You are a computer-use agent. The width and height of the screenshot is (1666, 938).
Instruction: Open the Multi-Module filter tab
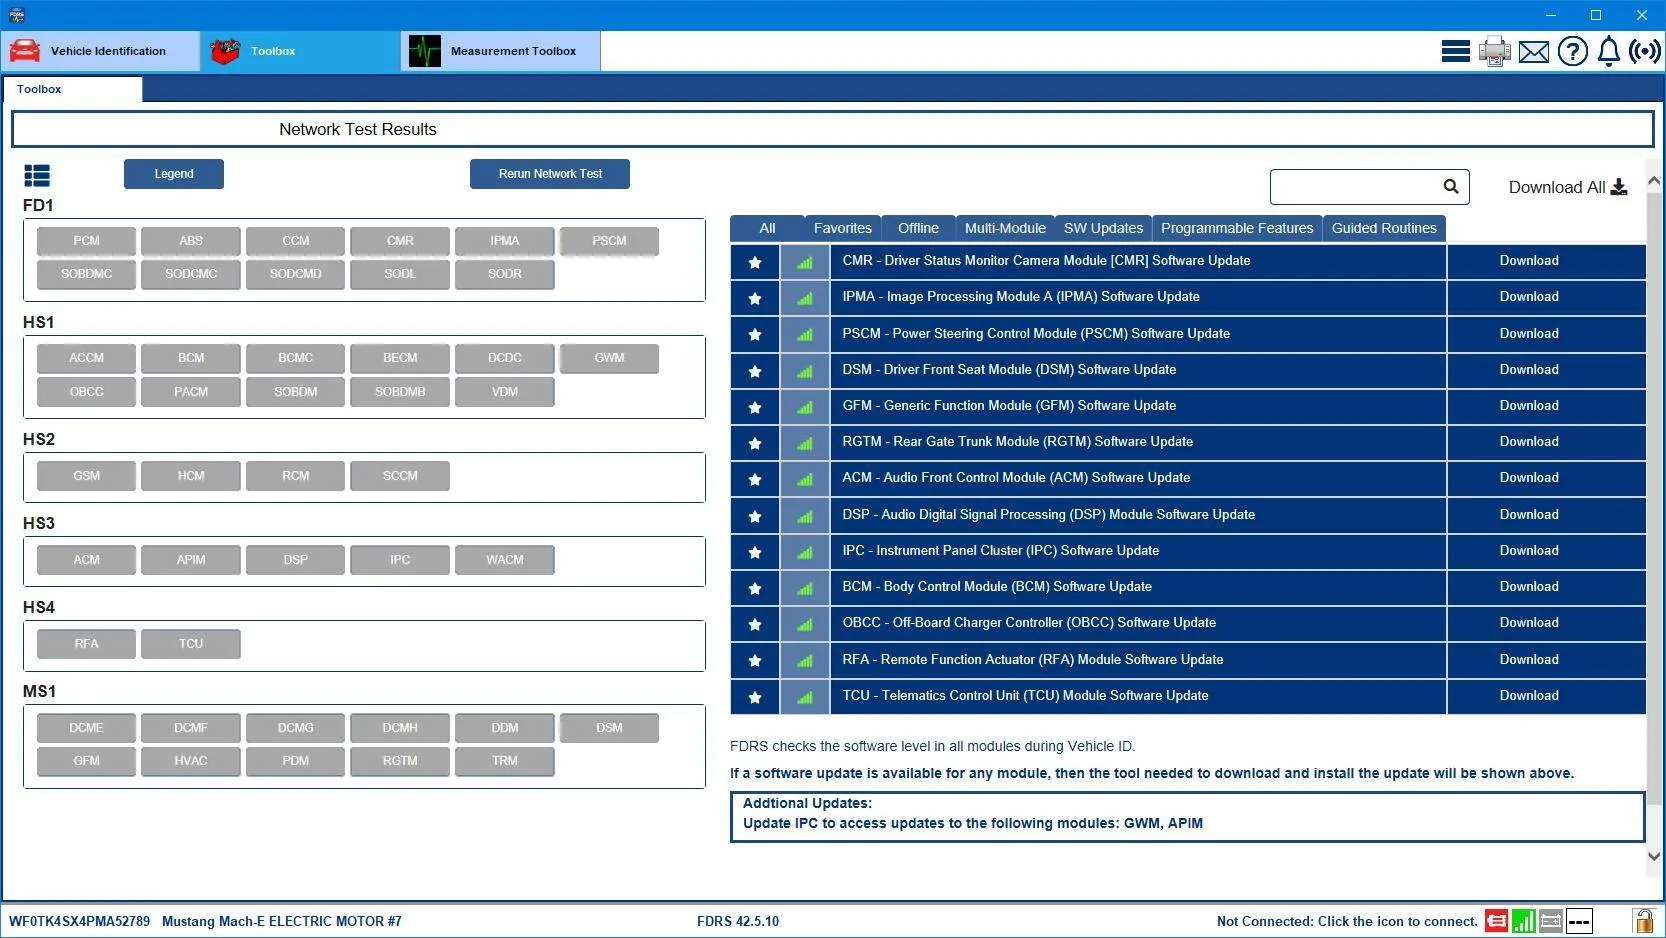point(1005,228)
